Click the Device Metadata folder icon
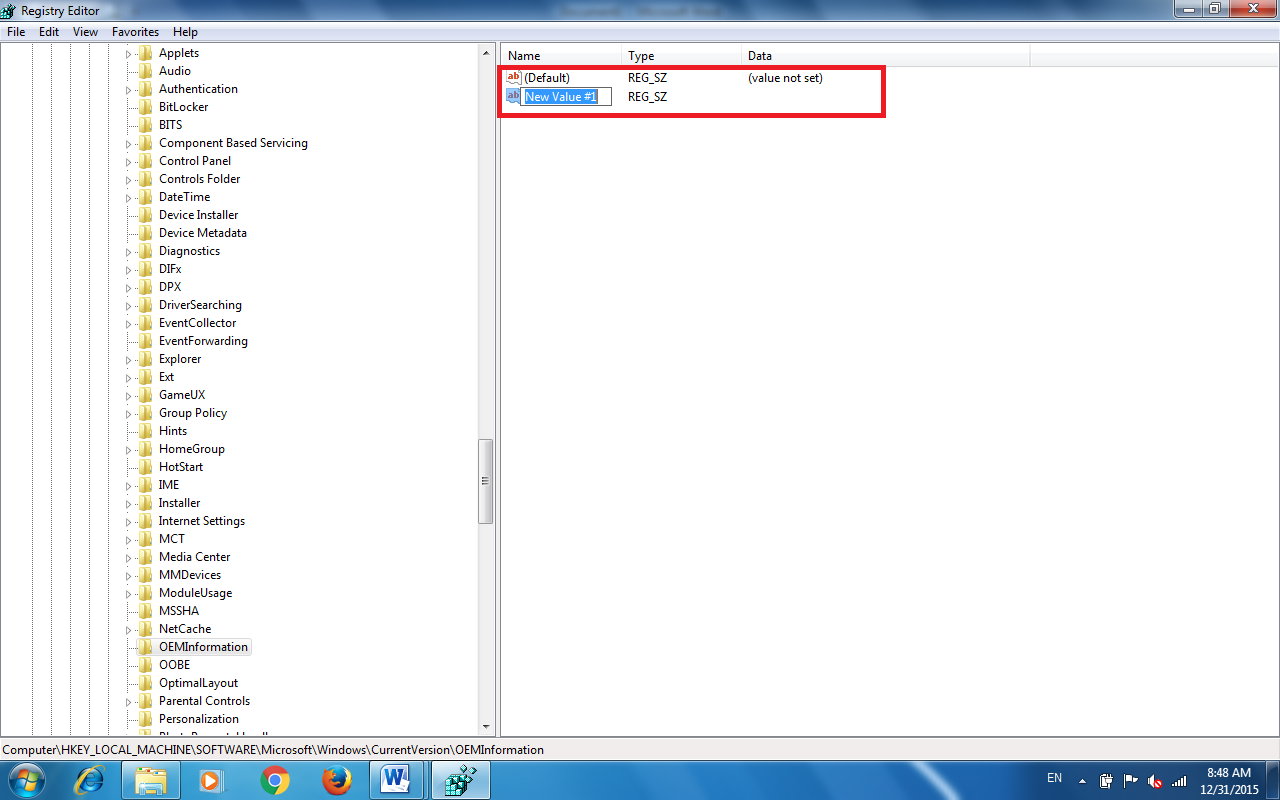Viewport: 1280px width, 800px height. coord(146,233)
